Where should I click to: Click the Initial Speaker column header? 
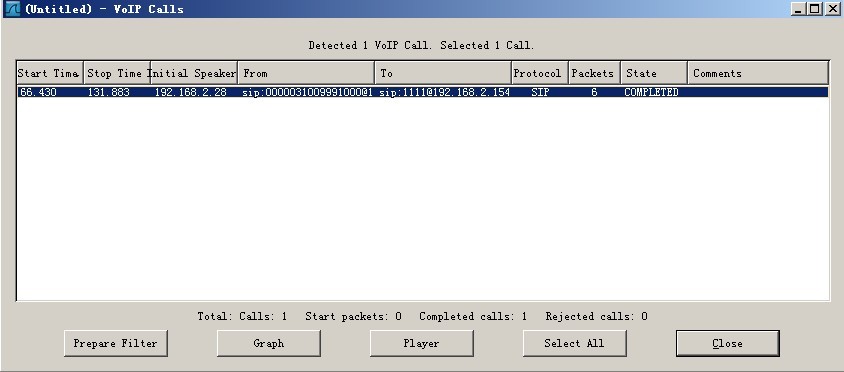coord(194,73)
